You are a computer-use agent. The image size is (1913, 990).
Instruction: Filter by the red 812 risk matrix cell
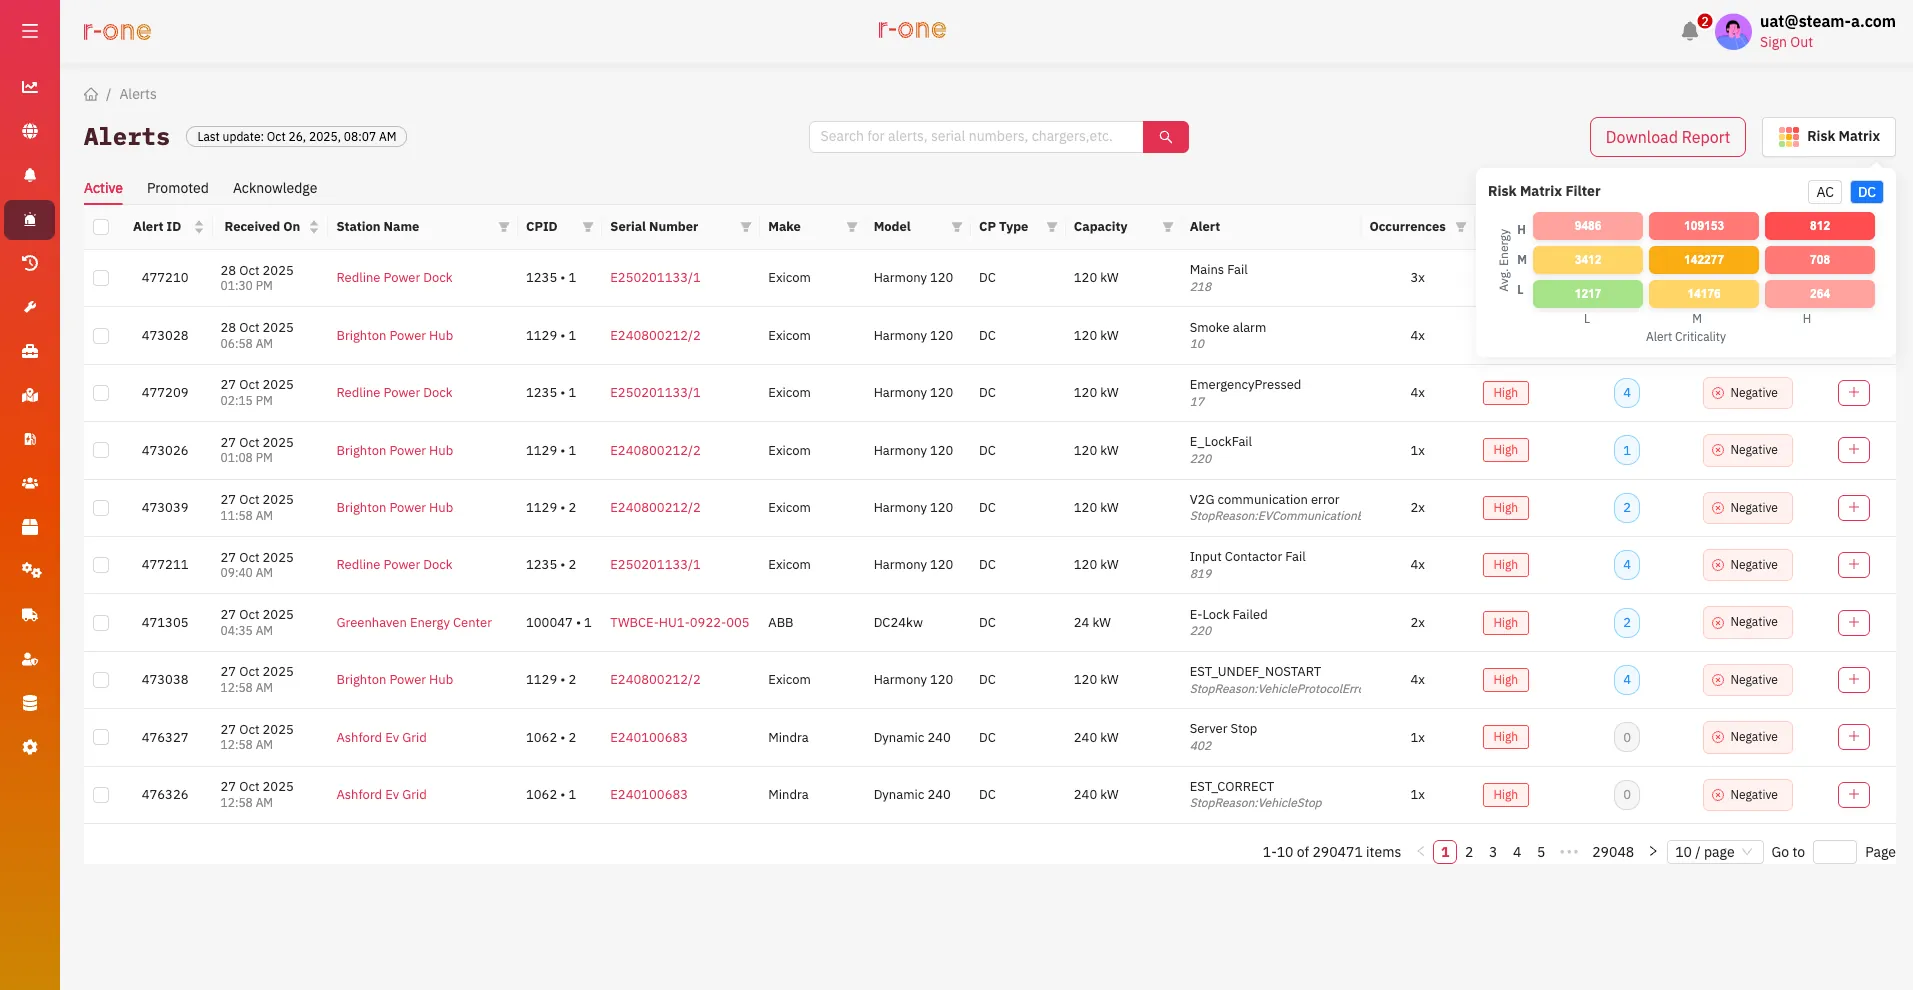click(1820, 226)
